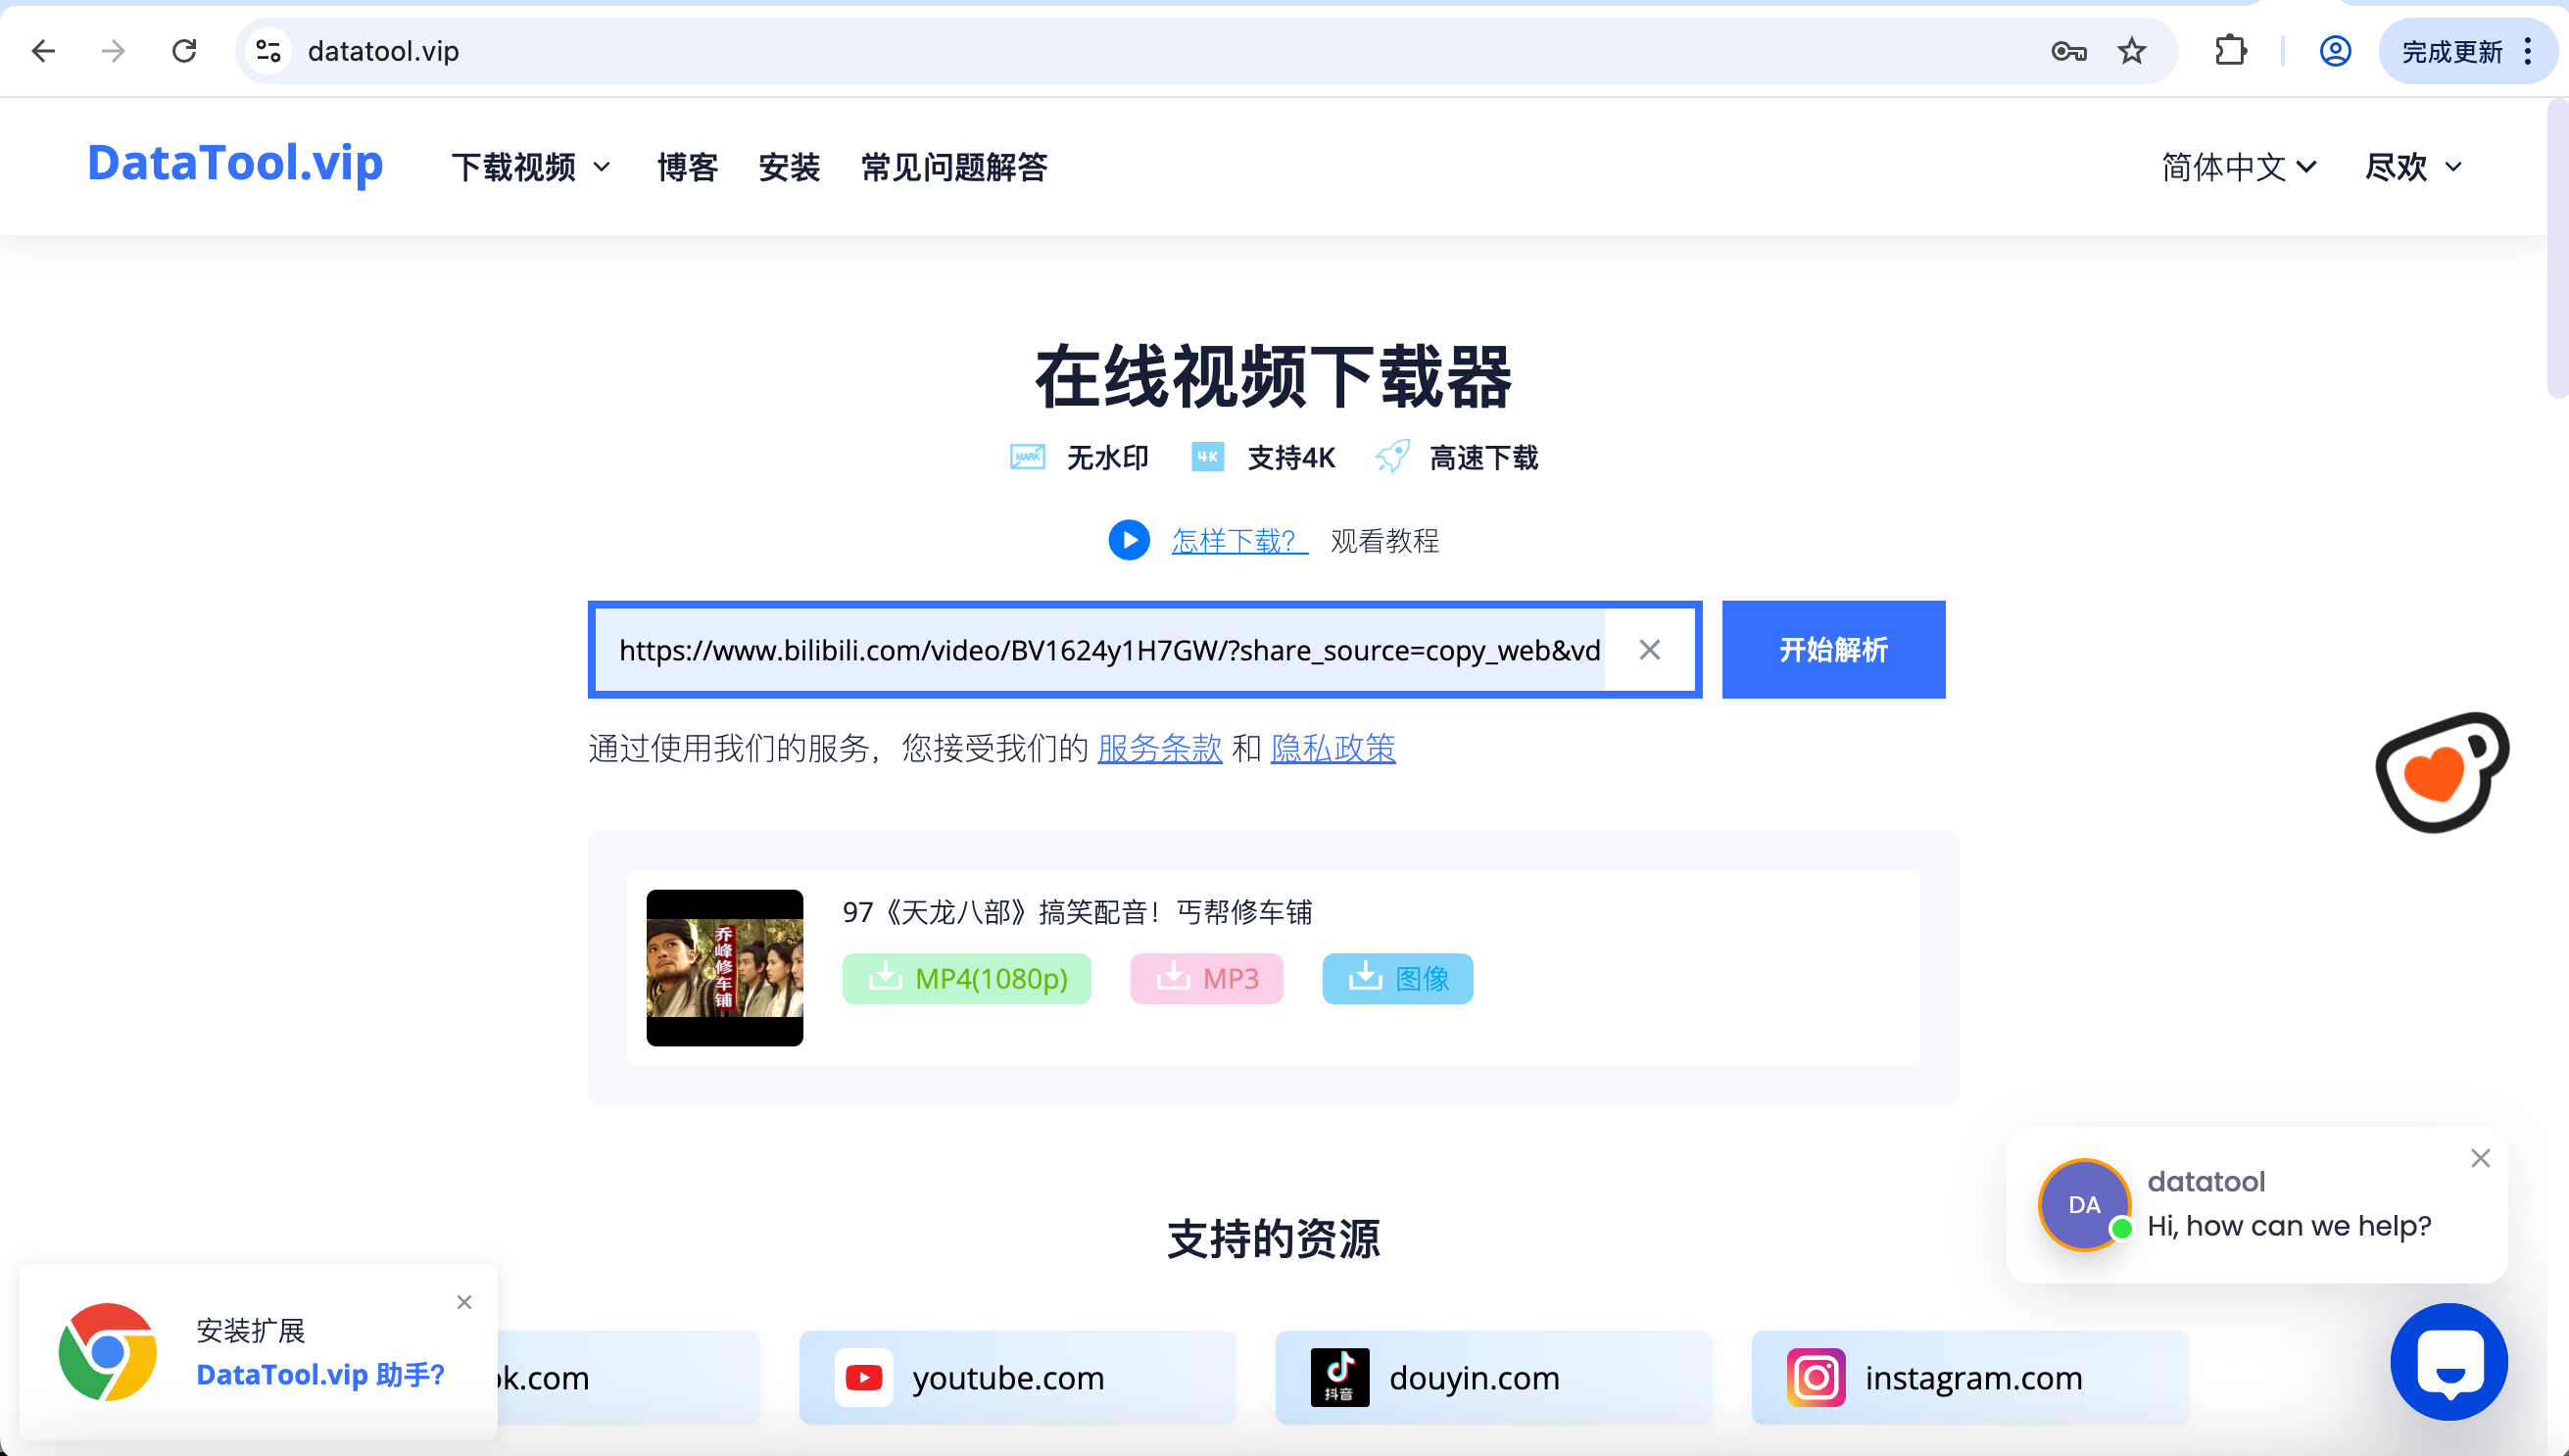This screenshot has width=2569, height=1456.
Task: Open the blue chat bubble widget
Action: coord(2448,1361)
